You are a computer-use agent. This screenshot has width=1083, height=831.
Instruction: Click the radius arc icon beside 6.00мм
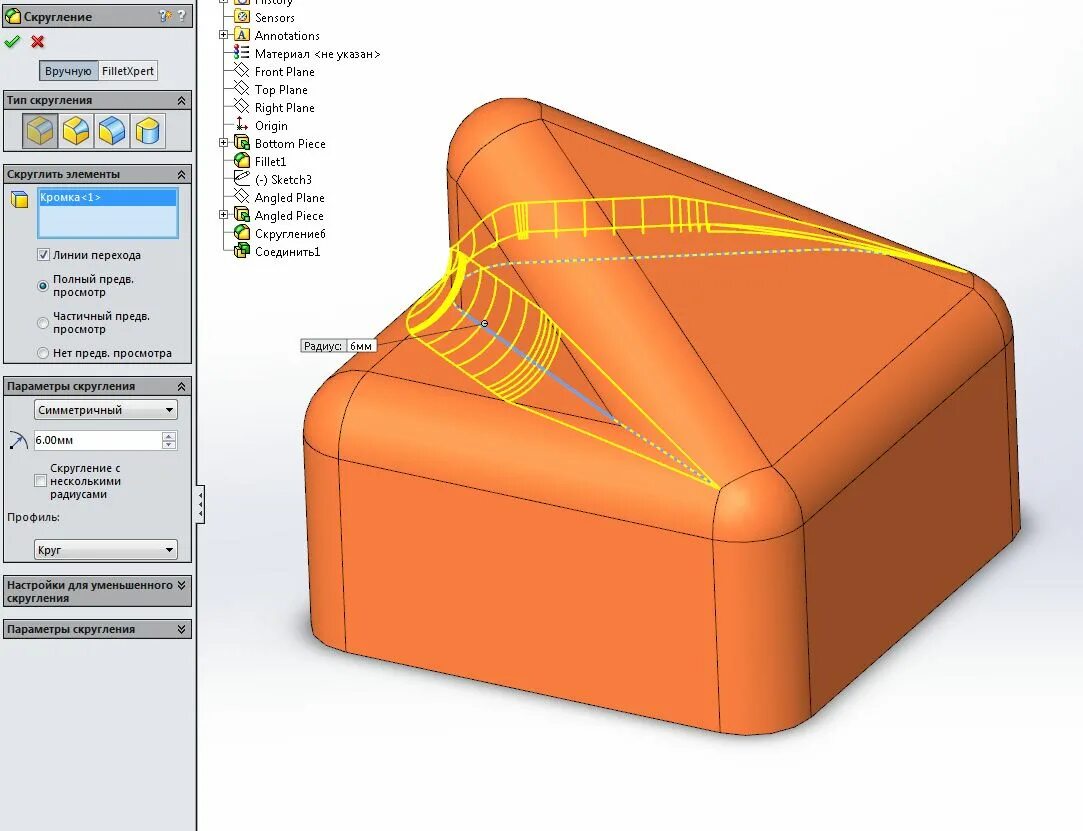(18, 440)
